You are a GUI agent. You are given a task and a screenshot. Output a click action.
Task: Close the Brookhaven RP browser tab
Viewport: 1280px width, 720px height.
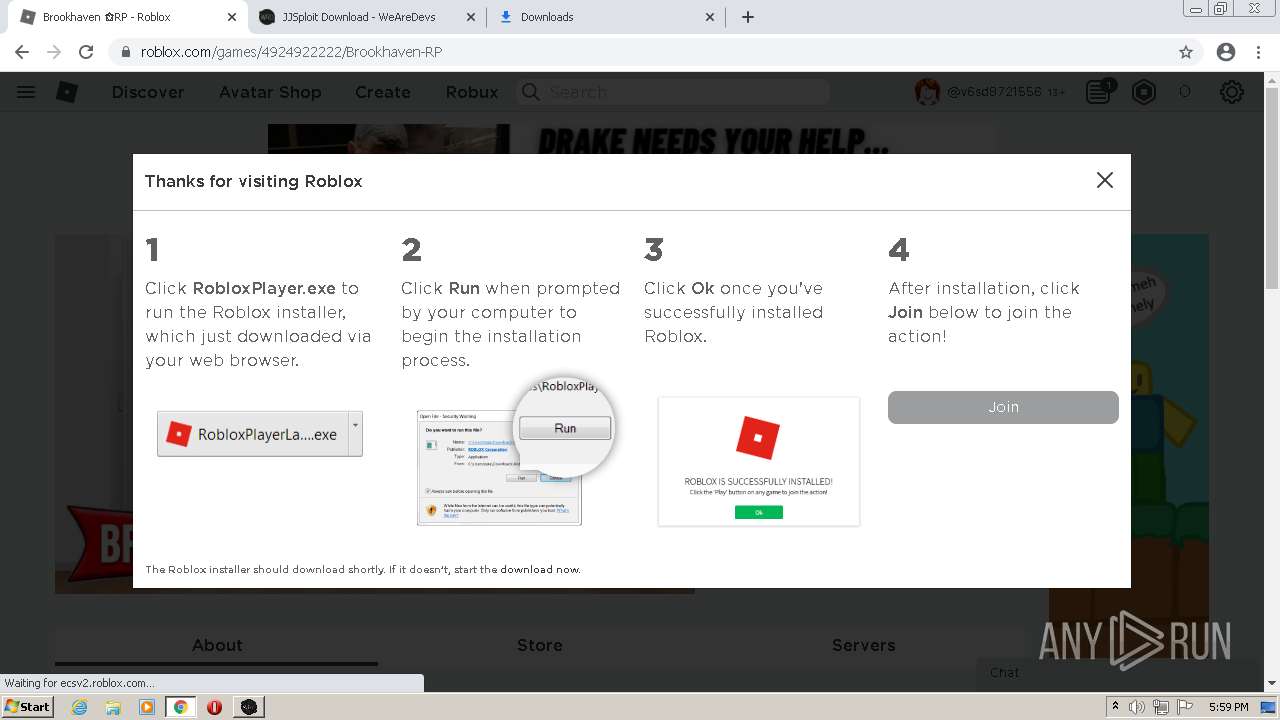(x=232, y=17)
